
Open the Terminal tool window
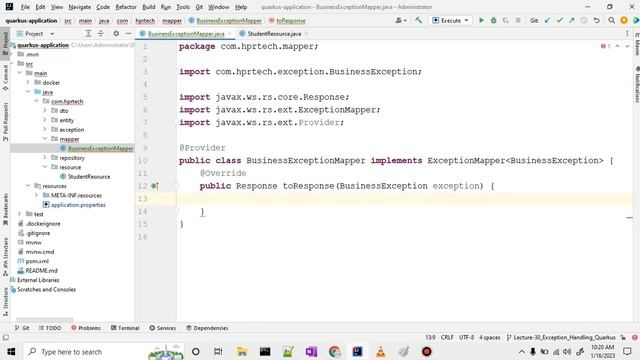(125, 328)
